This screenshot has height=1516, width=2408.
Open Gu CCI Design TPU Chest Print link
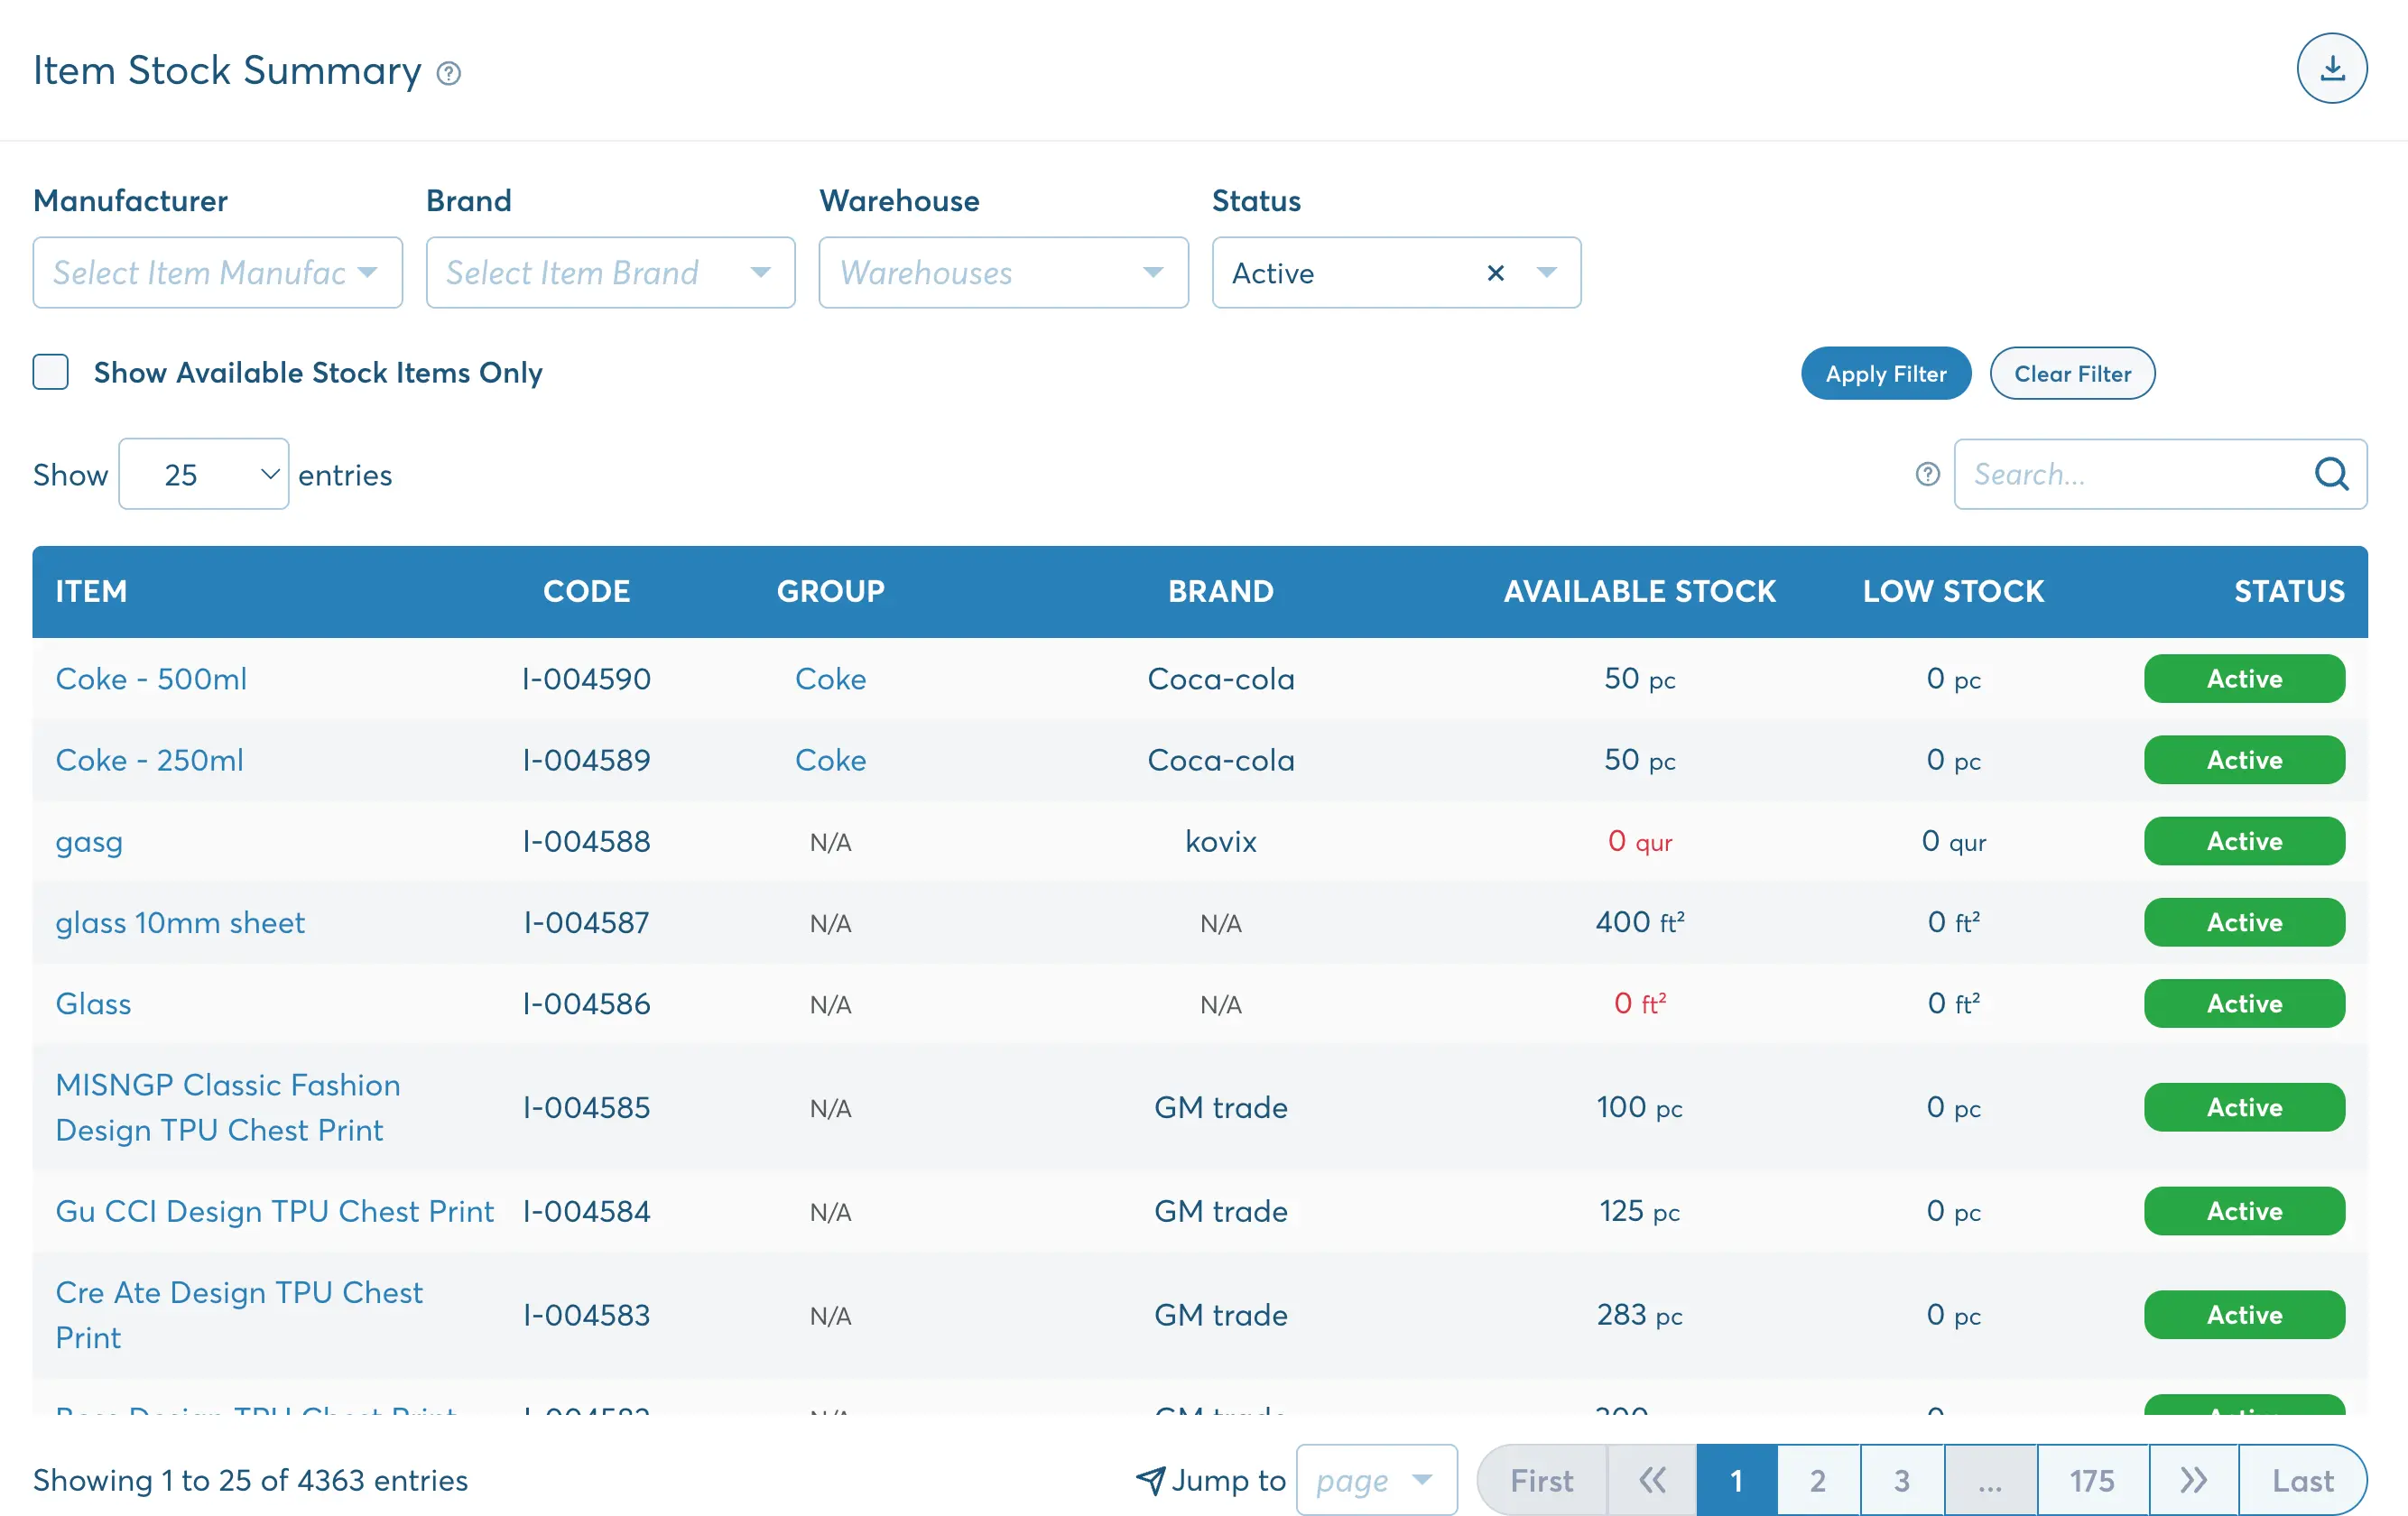click(274, 1210)
